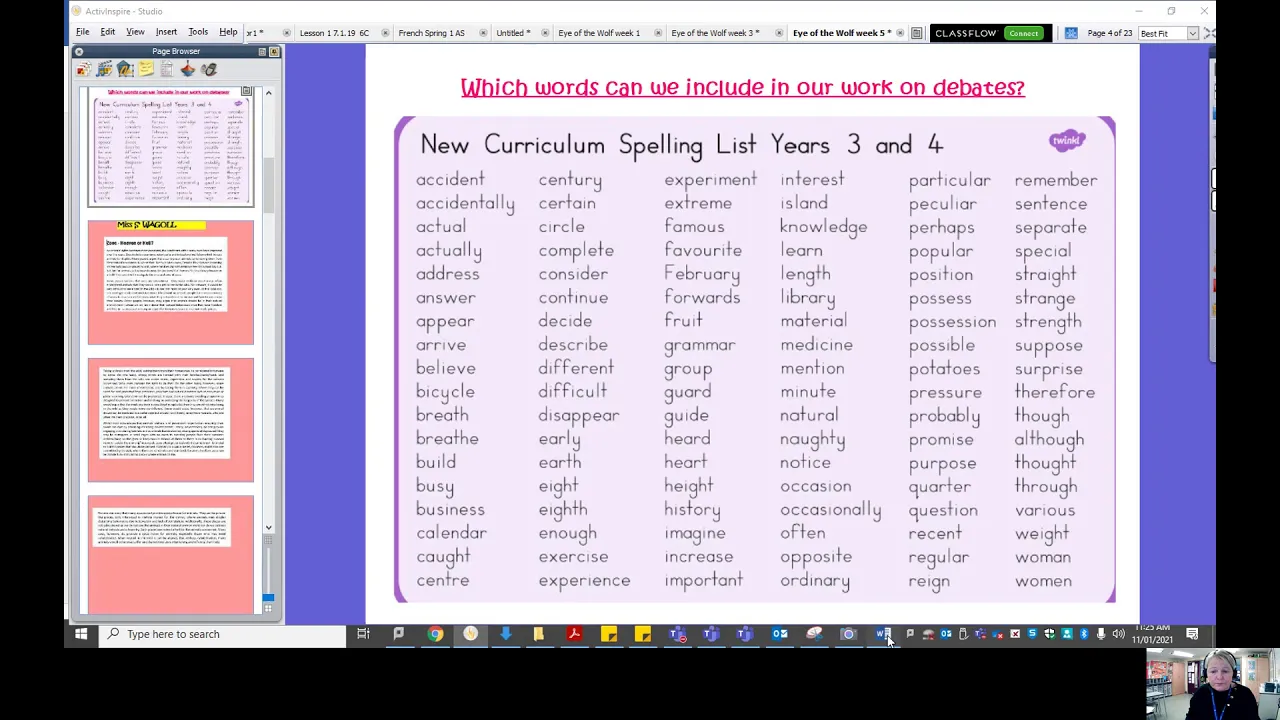Select the Miss P WAGOLL page thumbnail

point(171,282)
